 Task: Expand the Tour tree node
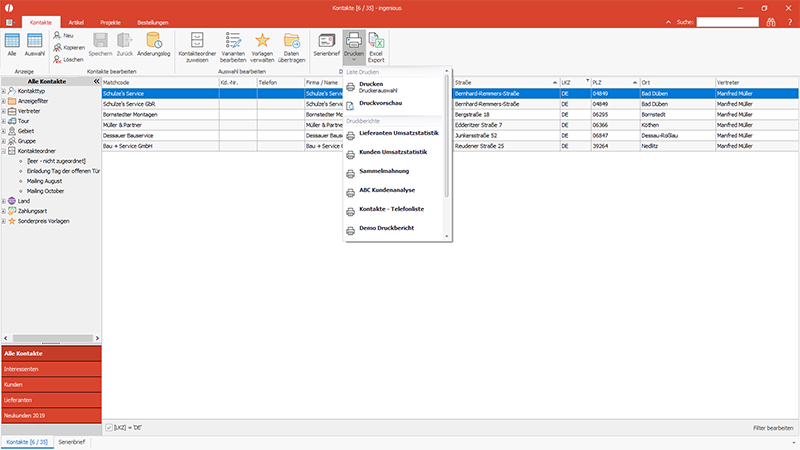4,121
